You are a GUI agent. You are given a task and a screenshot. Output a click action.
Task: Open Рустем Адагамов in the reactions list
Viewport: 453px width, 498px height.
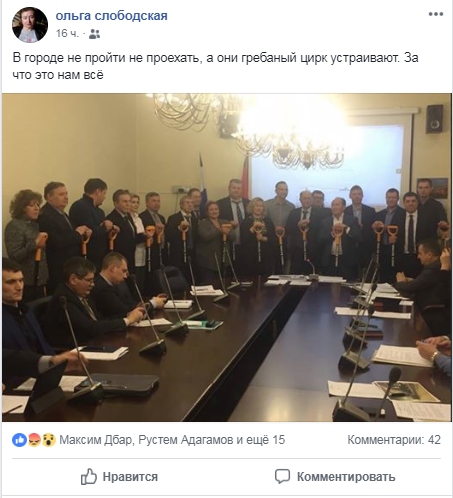(x=185, y=440)
